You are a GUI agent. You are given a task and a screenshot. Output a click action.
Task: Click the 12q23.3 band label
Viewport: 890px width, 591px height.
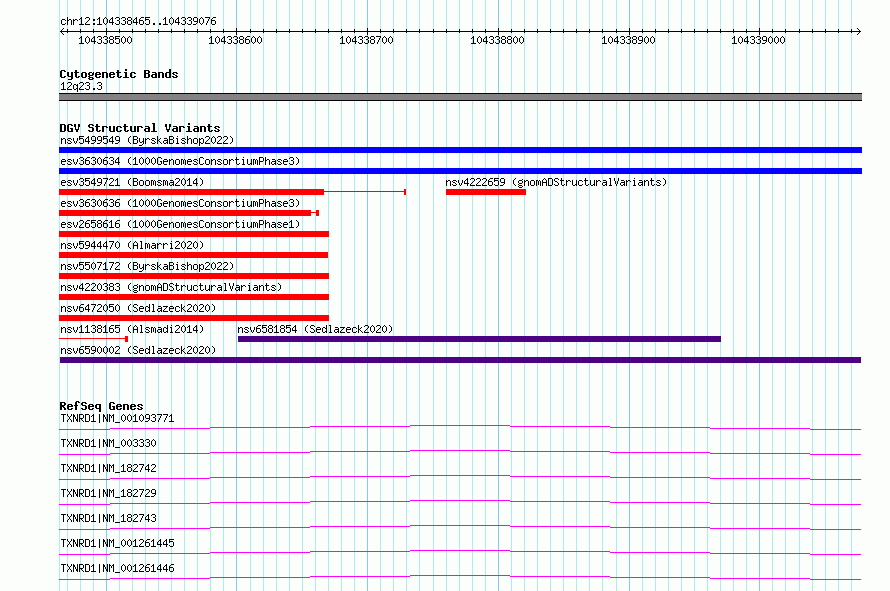point(81,86)
